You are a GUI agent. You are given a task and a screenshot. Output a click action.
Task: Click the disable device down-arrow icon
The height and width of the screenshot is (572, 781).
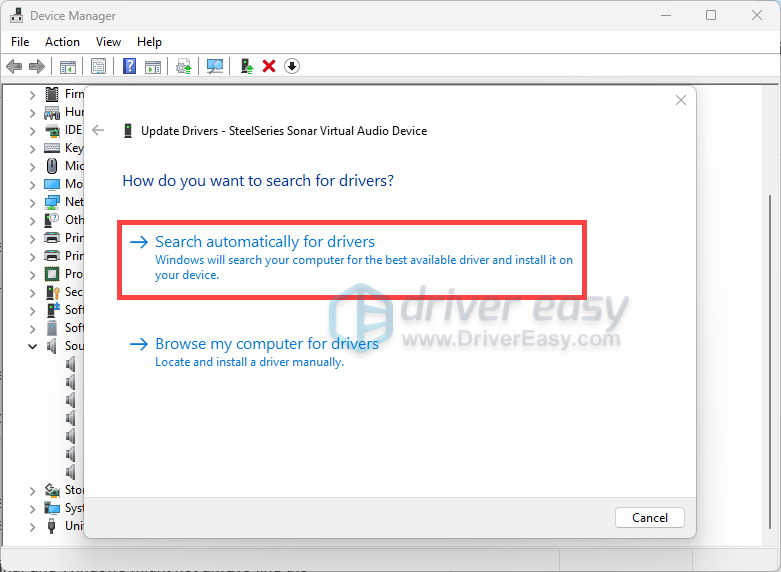pyautogui.click(x=292, y=66)
